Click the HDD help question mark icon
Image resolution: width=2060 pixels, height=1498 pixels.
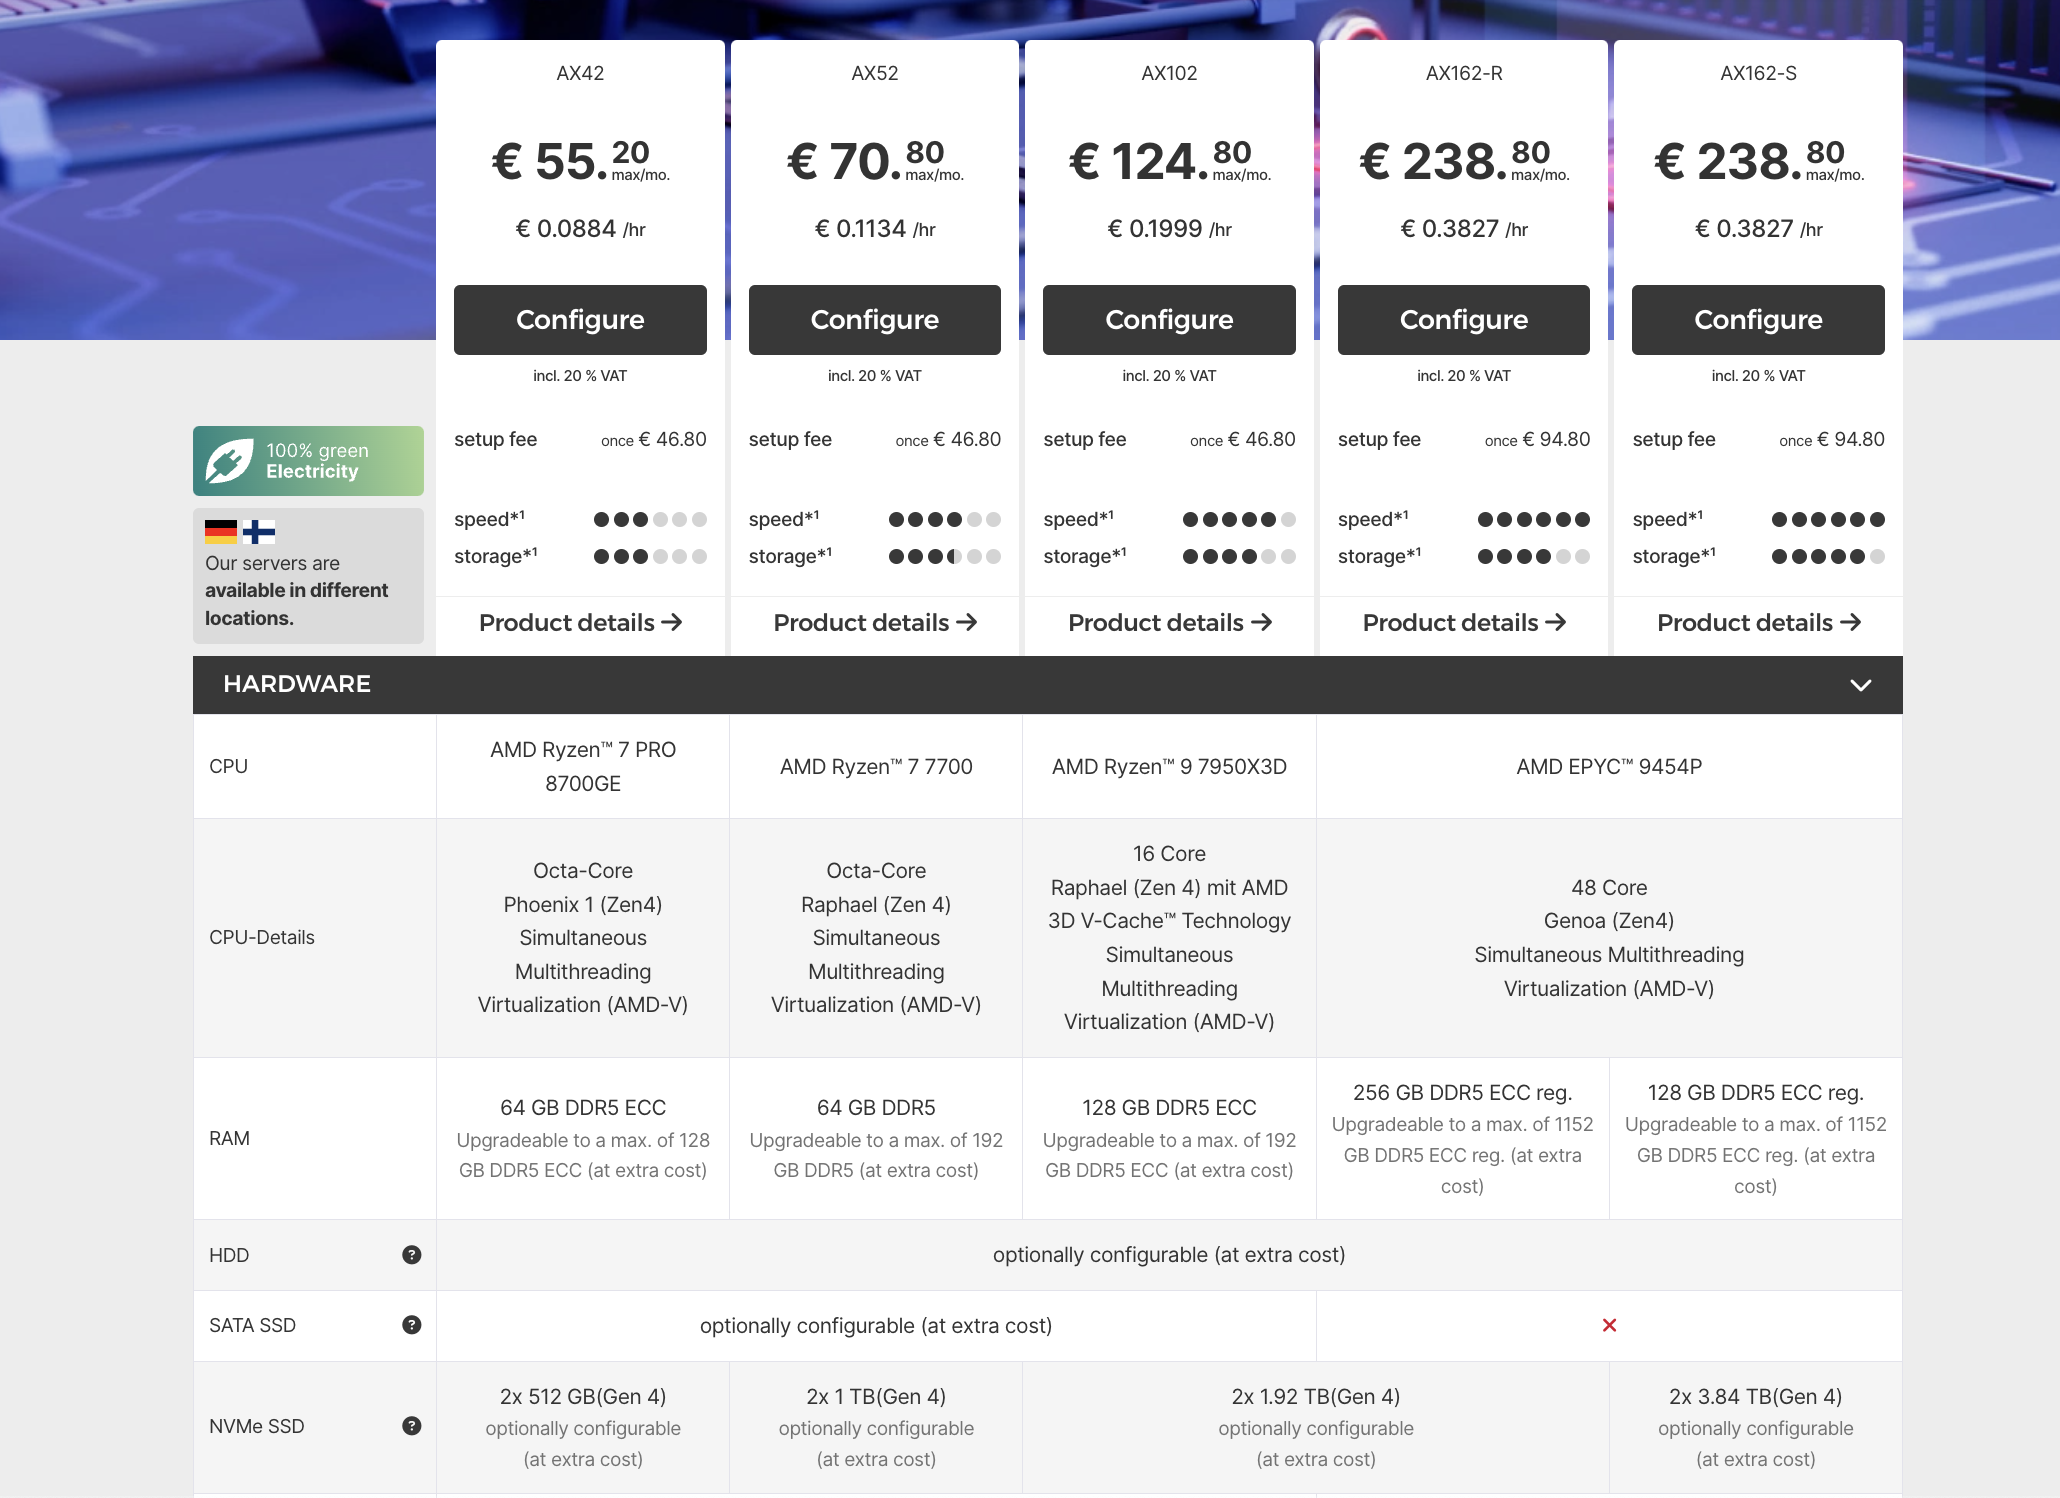tap(411, 1255)
